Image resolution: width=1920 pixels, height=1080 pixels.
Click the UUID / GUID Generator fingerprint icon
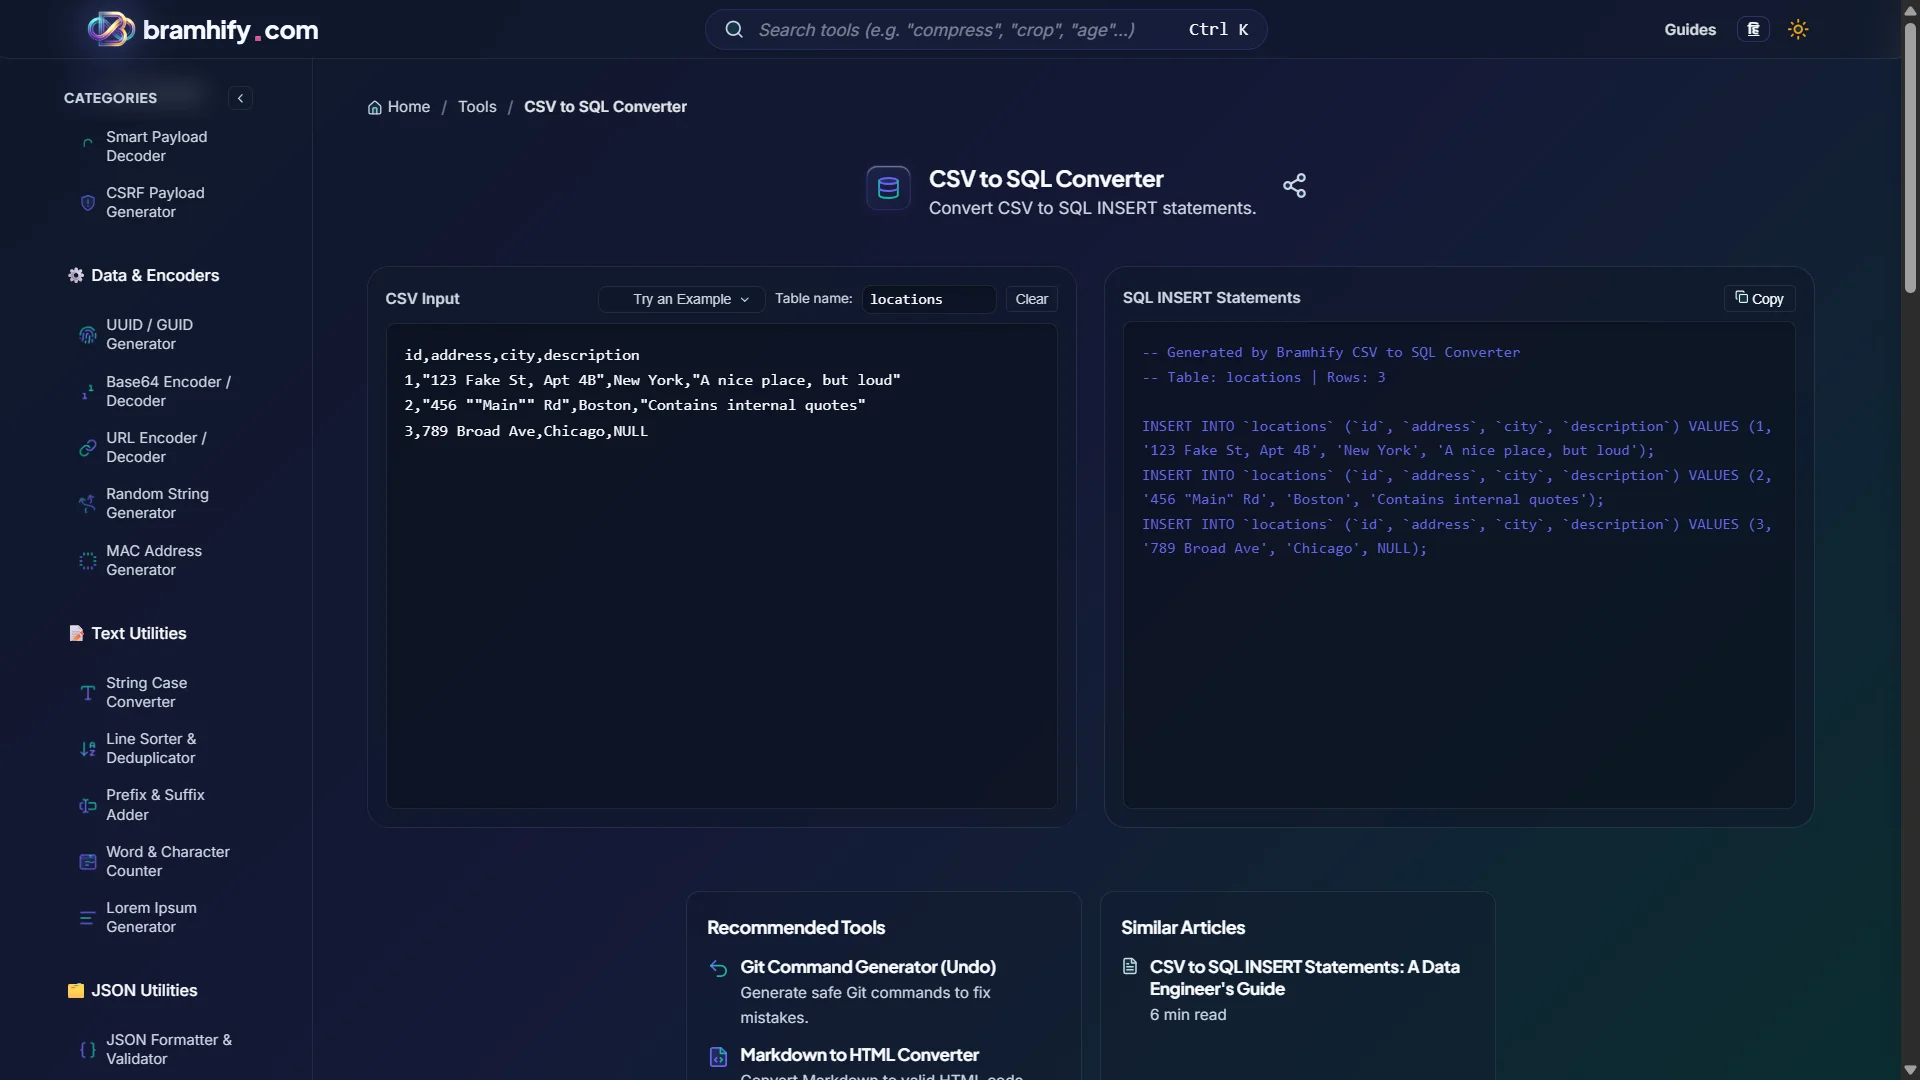click(88, 334)
